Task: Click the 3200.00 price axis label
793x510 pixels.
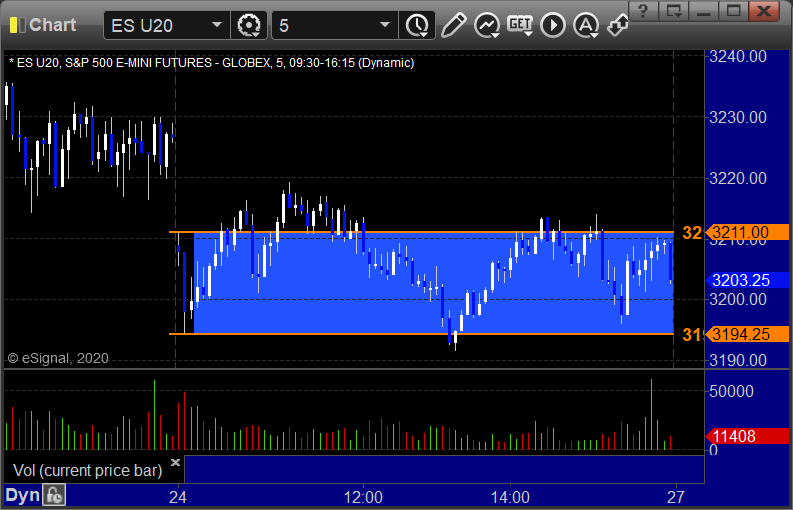Action: click(x=738, y=300)
